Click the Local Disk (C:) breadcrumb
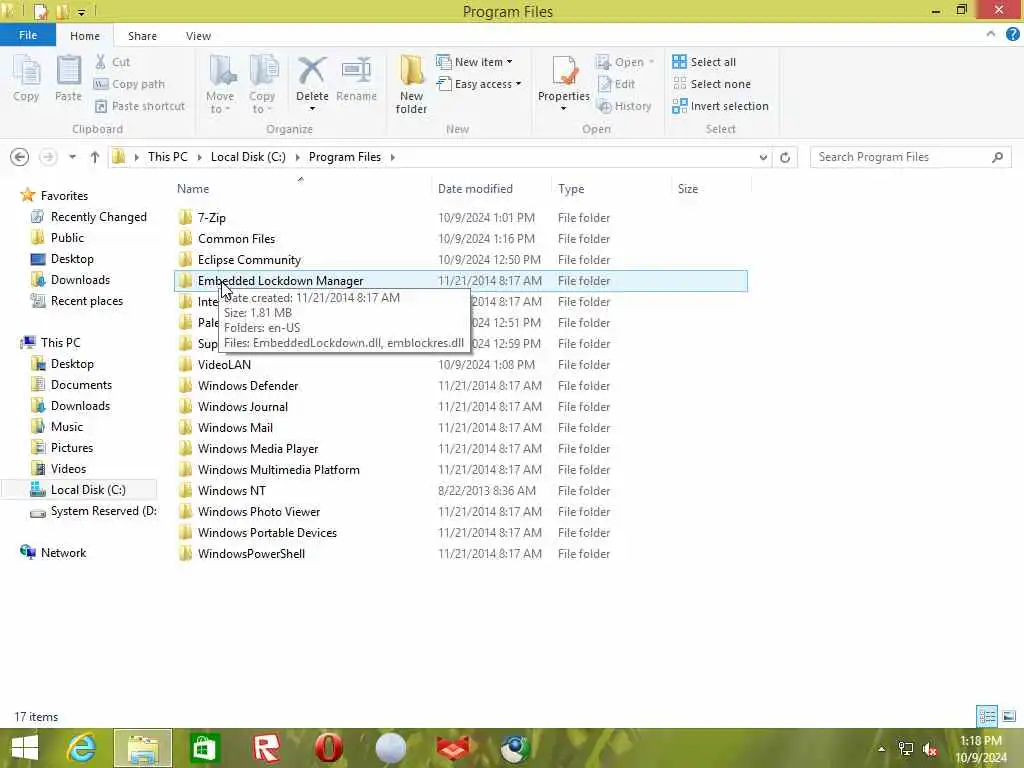 tap(248, 157)
